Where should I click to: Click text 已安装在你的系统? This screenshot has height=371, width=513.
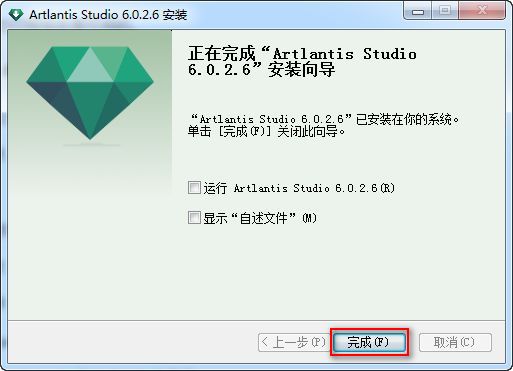click(408, 119)
